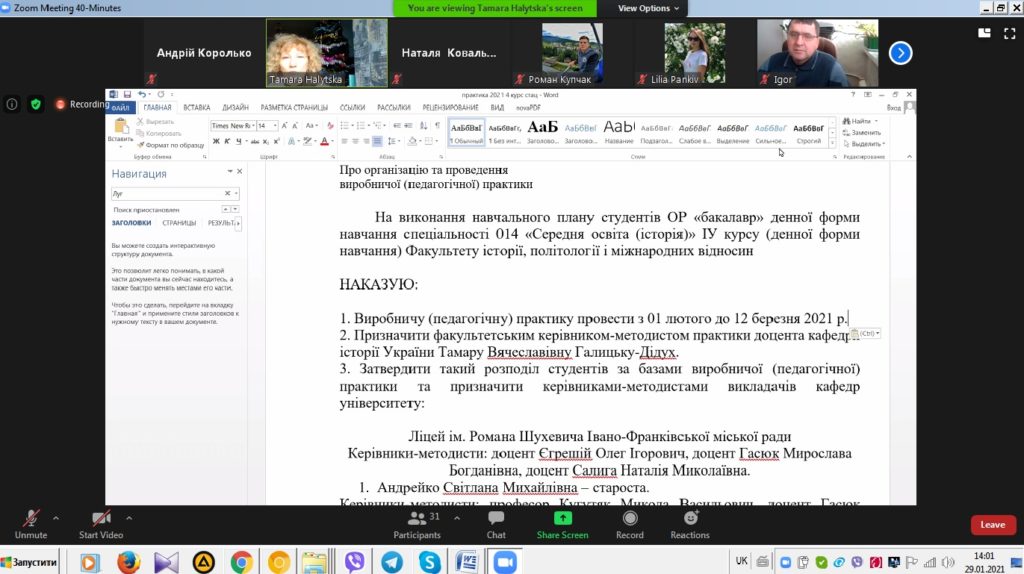The width and height of the screenshot is (1024, 574).
Task: Open the ССЫЛКИ ribbon tab
Action: [352, 107]
